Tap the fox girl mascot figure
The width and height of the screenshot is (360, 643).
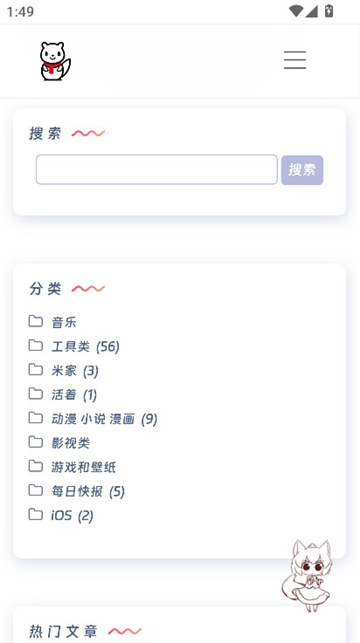[307, 575]
